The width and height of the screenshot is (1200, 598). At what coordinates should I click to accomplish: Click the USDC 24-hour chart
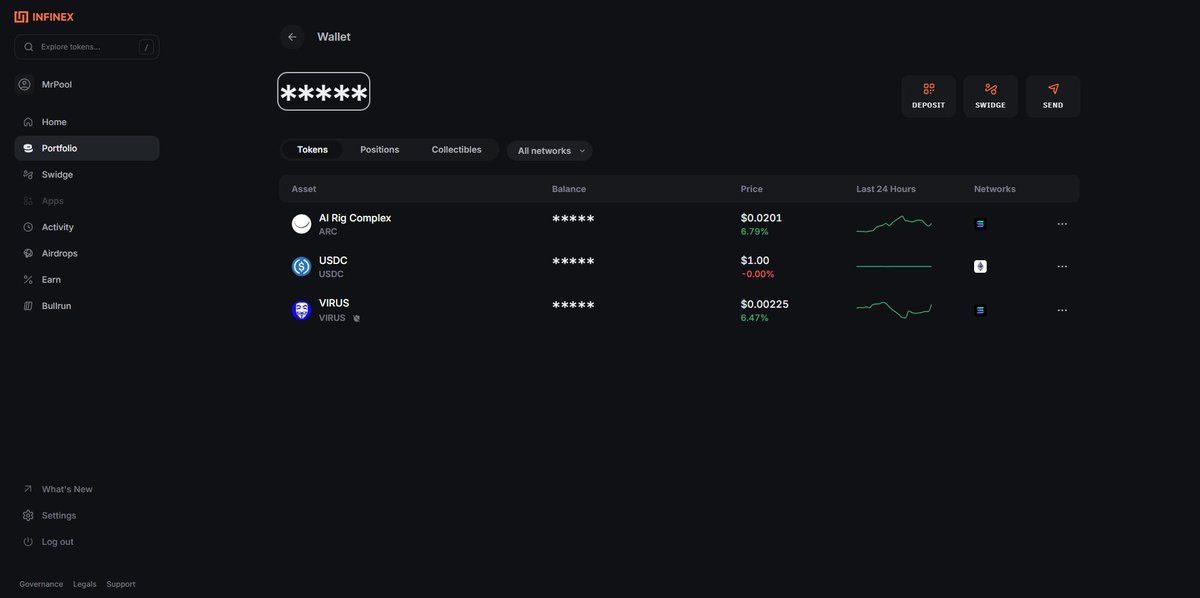(894, 267)
